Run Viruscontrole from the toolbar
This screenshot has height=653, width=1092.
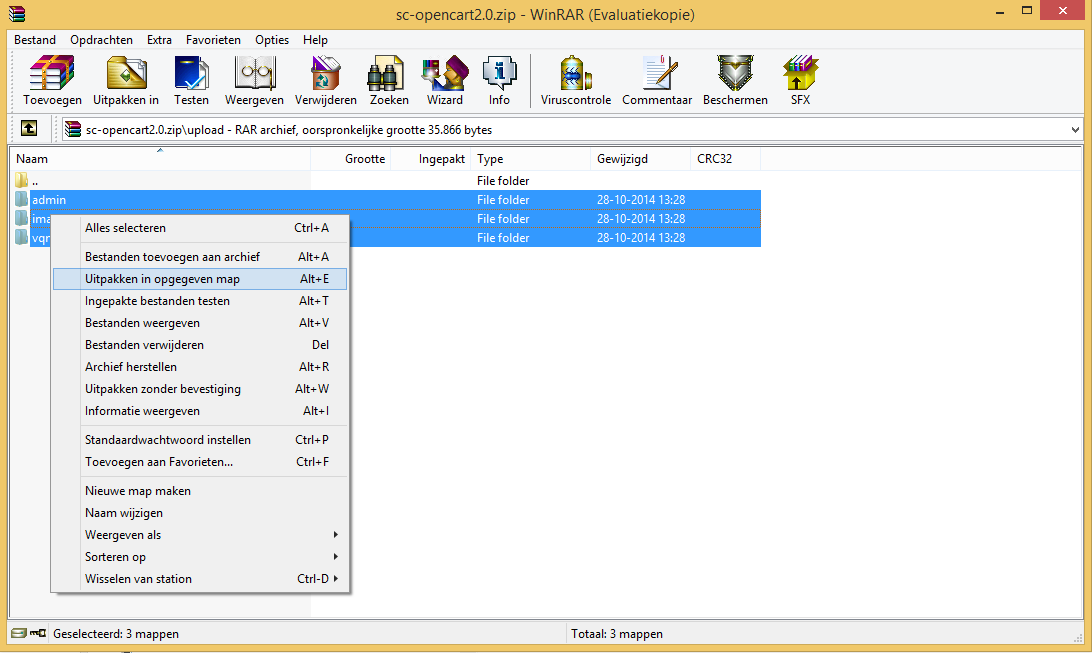[x=576, y=81]
